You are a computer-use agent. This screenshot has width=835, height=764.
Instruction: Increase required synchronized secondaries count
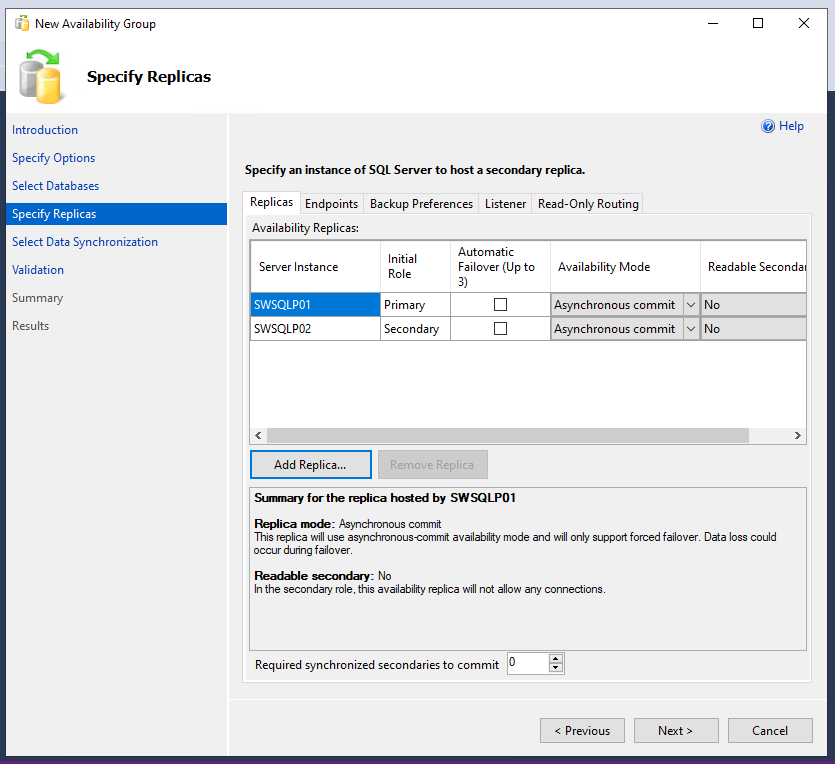coord(556,659)
